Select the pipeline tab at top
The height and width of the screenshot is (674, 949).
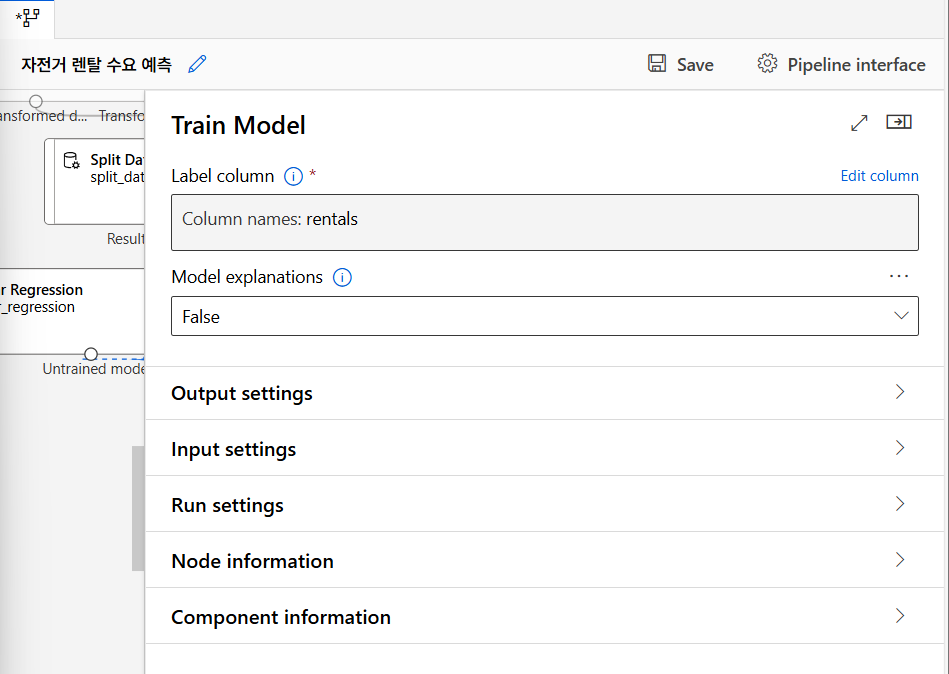click(x=27, y=18)
